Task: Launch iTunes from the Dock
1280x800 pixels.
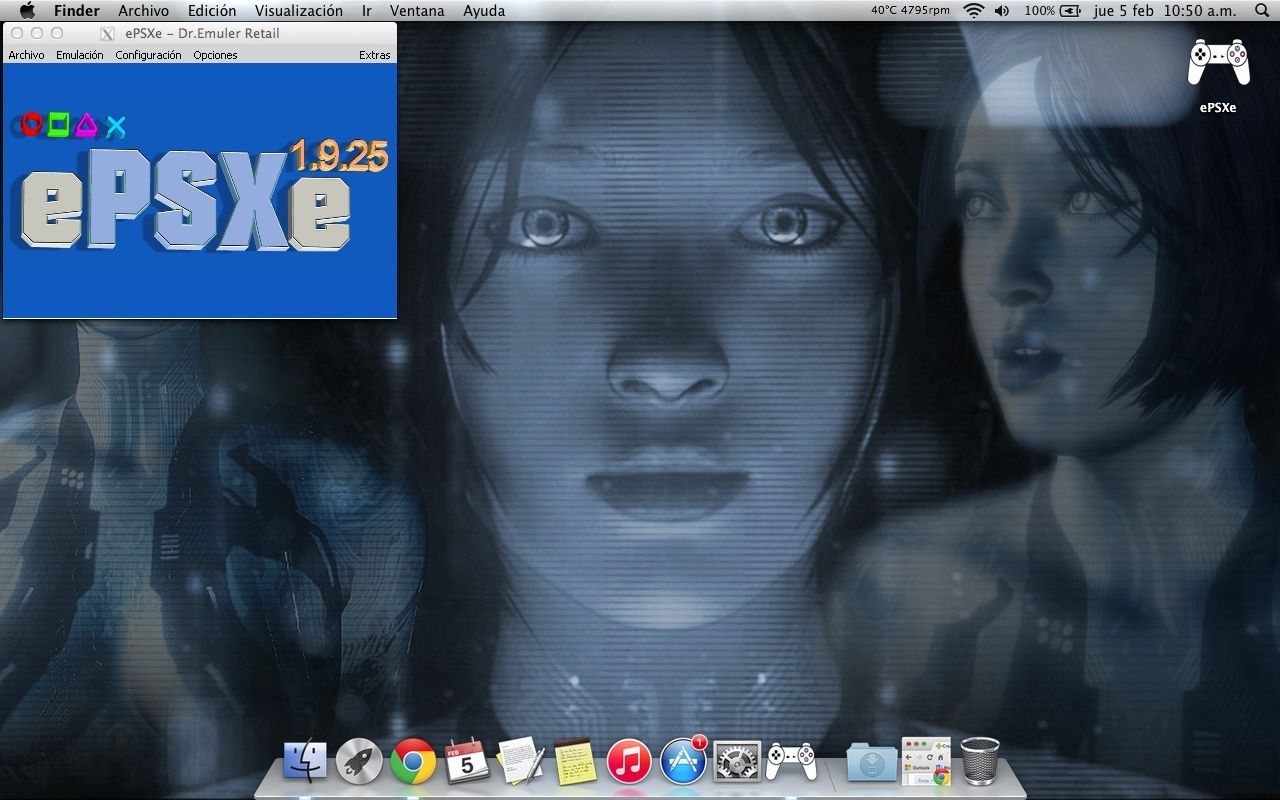Action: tap(629, 762)
